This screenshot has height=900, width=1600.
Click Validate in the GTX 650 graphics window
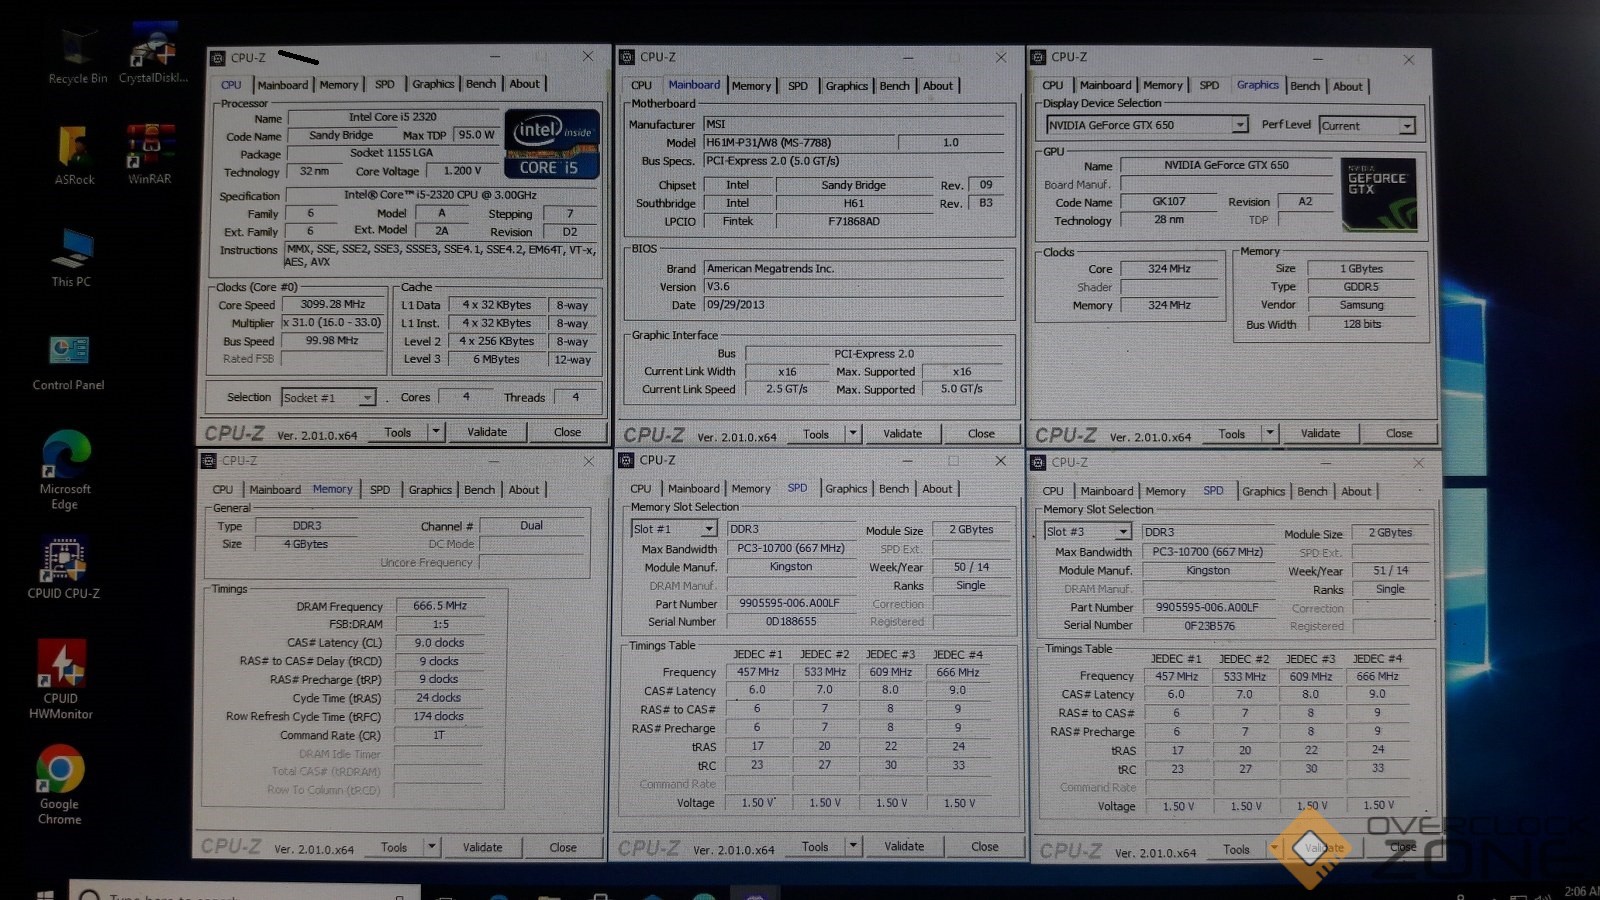click(1320, 433)
